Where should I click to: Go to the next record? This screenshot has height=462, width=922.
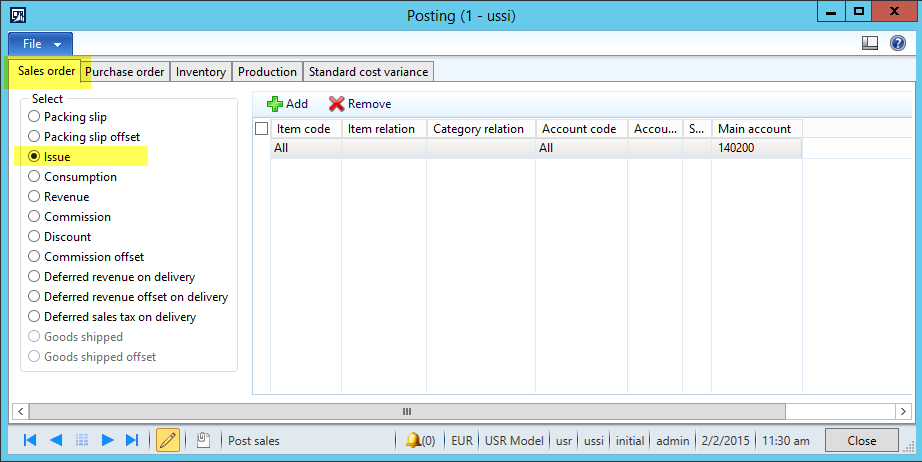(107, 441)
